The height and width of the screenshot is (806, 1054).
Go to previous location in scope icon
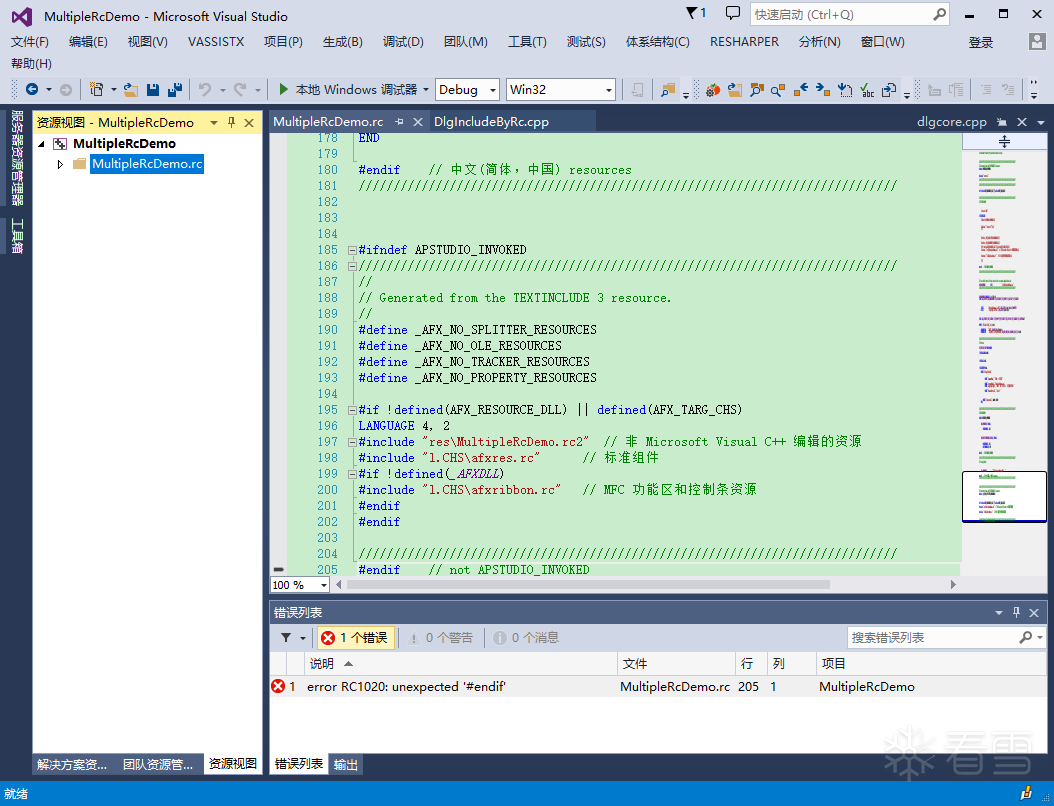[801, 89]
